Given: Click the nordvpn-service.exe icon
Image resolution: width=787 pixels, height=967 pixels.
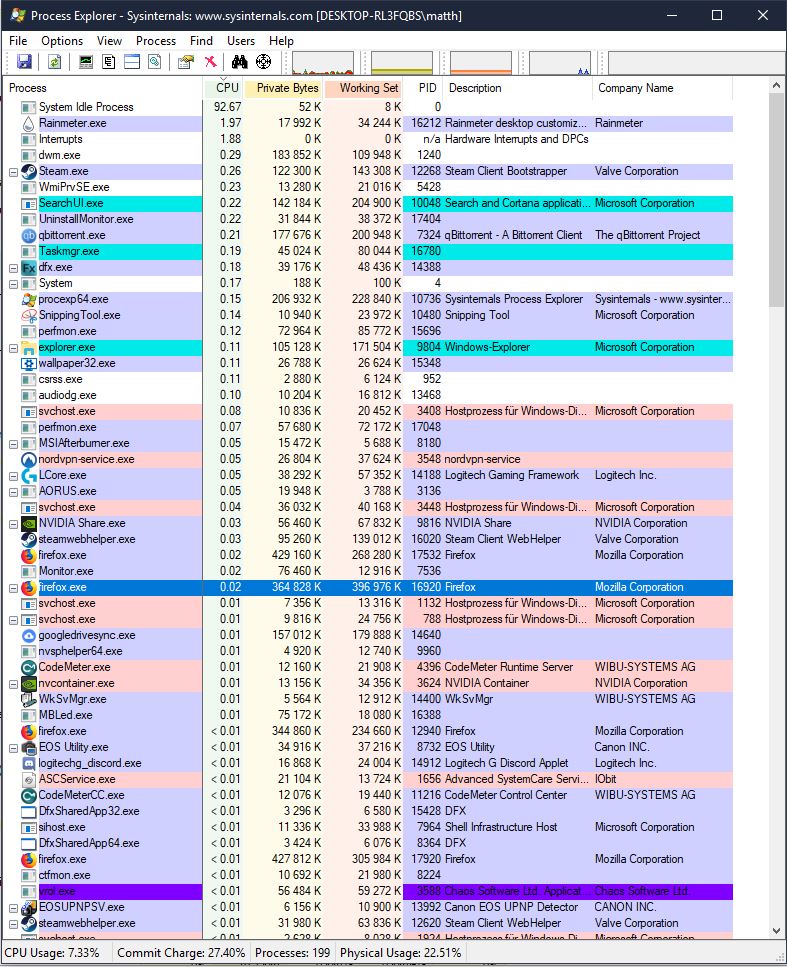Looking at the screenshot, I should (28, 459).
